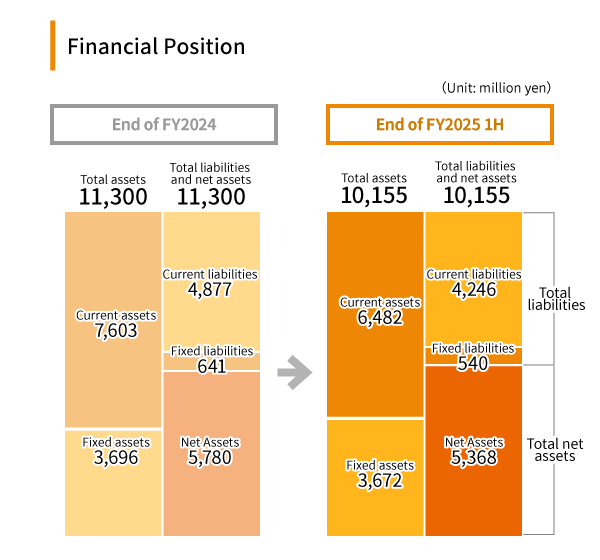Image resolution: width=600 pixels, height=560 pixels.
Task: Click the Total net assets bracket label
Action: coord(555,449)
